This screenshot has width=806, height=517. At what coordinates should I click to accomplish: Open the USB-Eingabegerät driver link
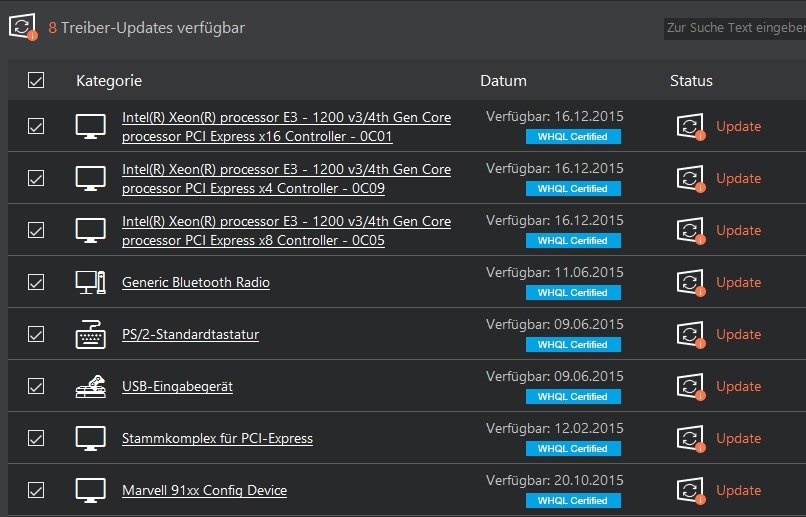177,386
